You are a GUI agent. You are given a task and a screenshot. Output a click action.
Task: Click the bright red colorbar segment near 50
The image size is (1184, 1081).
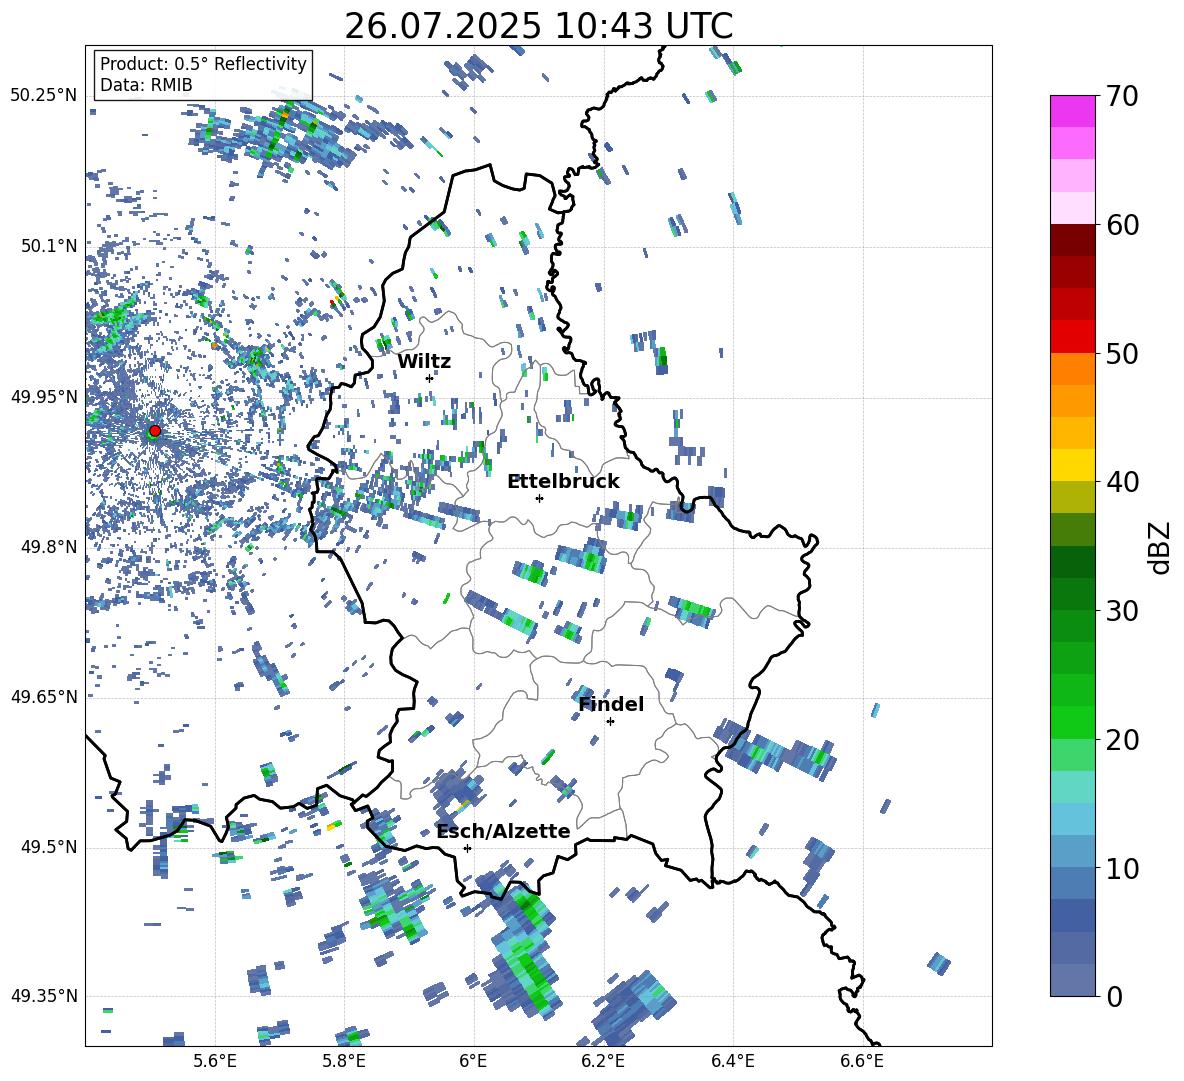[1073, 337]
